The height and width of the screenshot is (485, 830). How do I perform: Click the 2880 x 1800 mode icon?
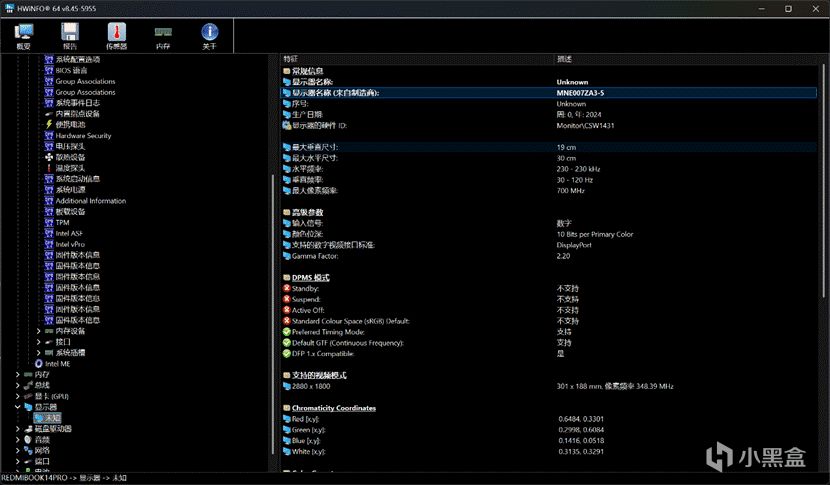[x=286, y=387]
